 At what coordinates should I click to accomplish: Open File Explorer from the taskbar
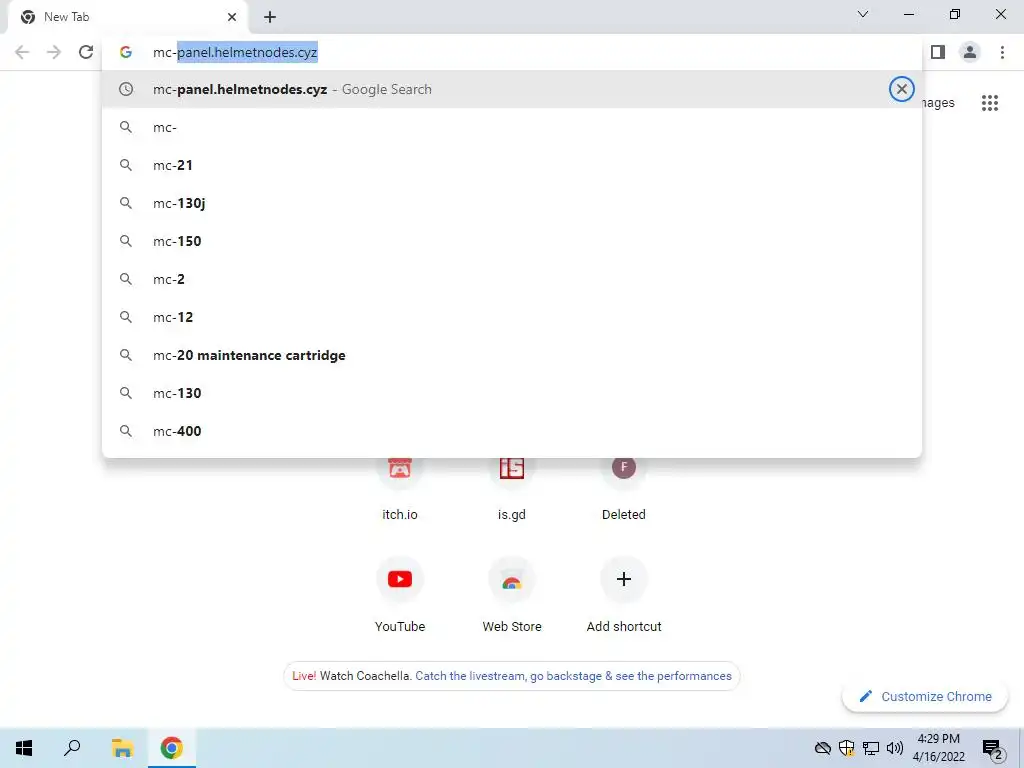tap(122, 748)
